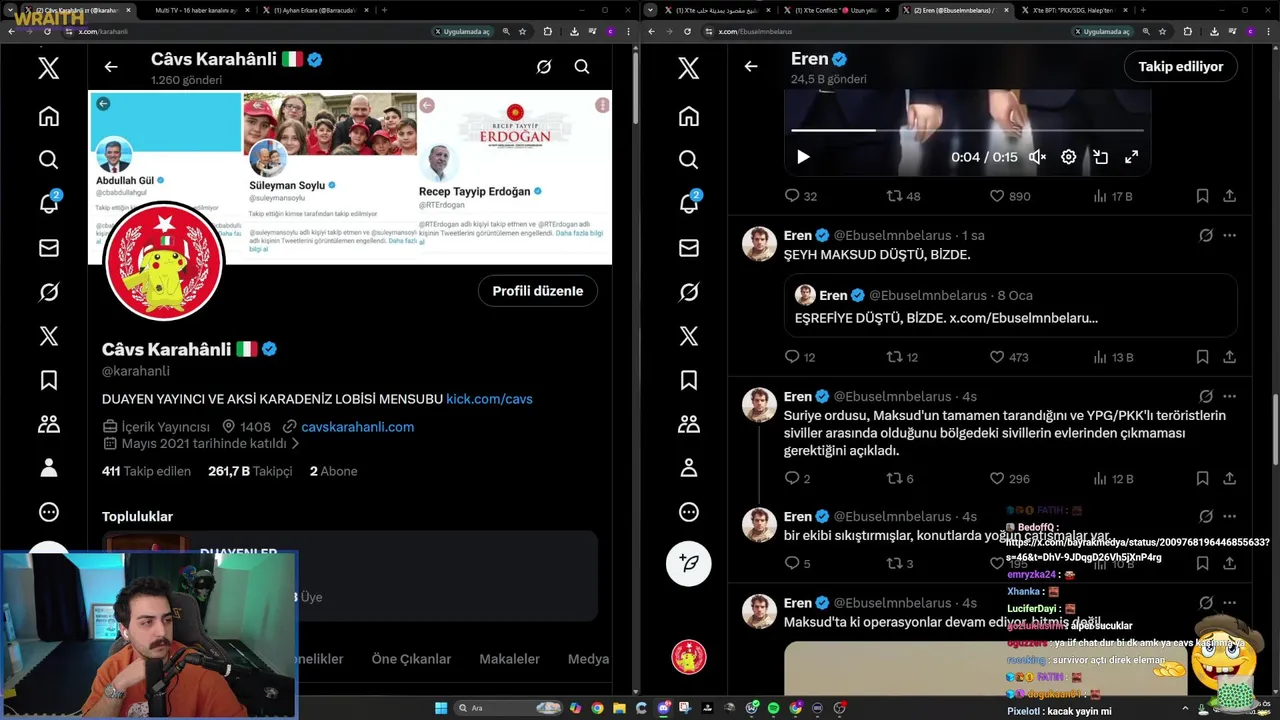Open Messages envelope in left window sidebar

(x=49, y=248)
